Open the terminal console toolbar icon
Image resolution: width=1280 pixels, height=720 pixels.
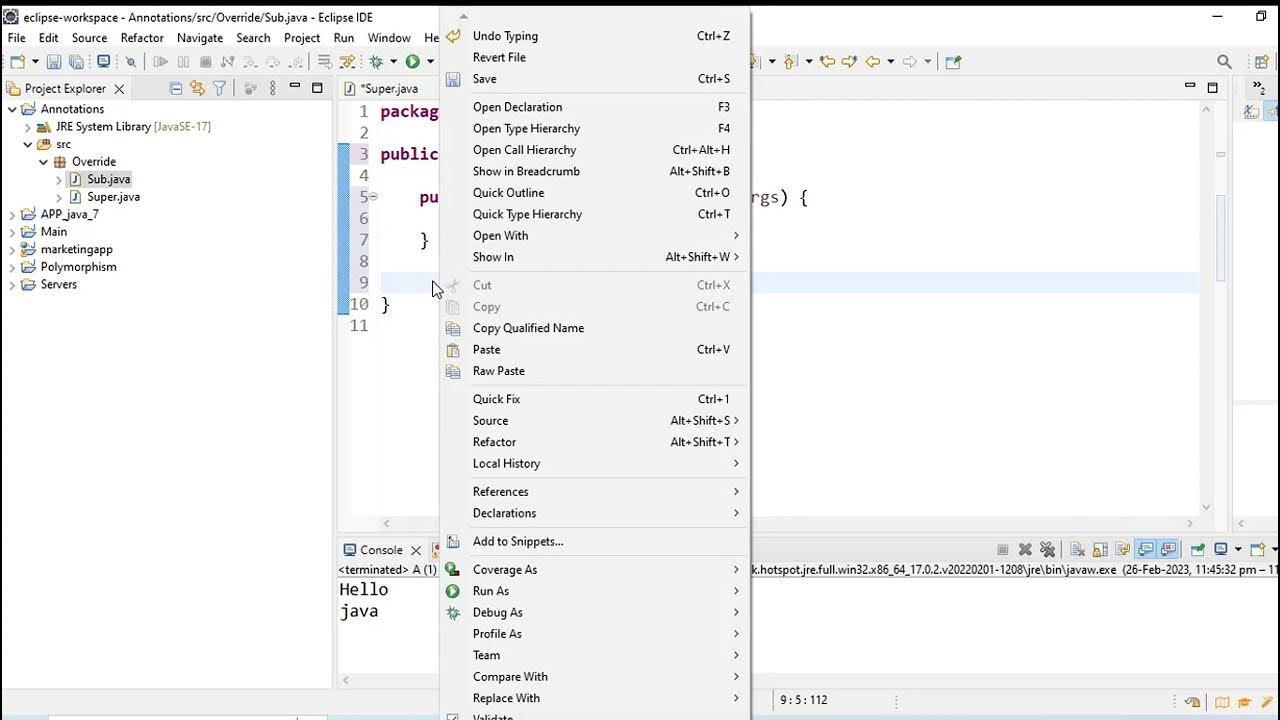point(103,62)
